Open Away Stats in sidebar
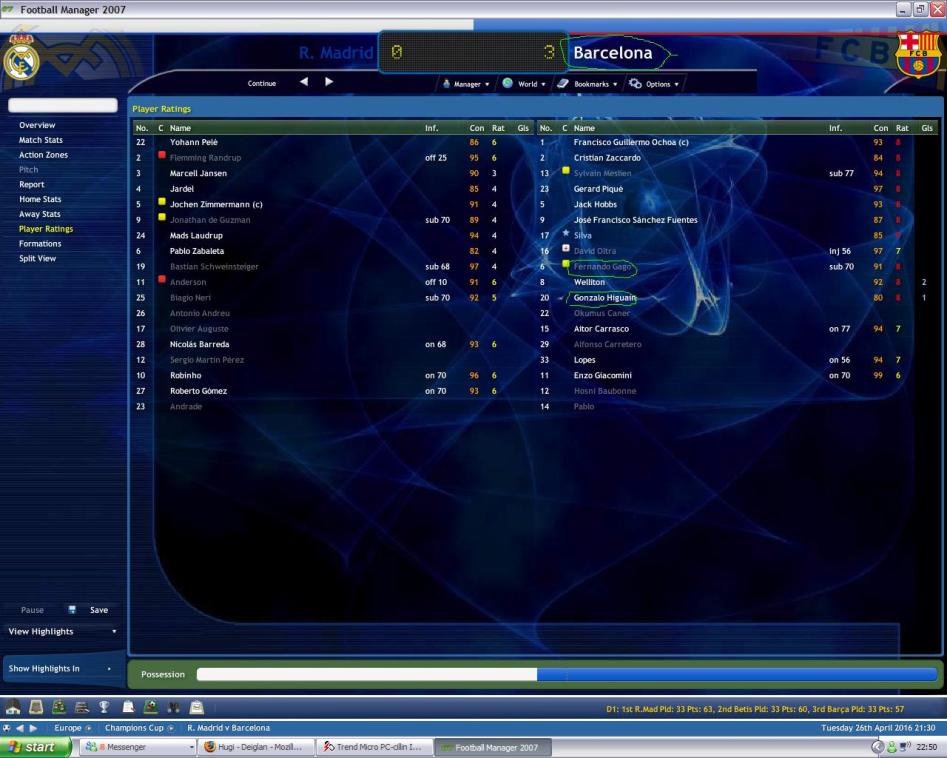Image resolution: width=947 pixels, height=758 pixels. click(x=39, y=214)
